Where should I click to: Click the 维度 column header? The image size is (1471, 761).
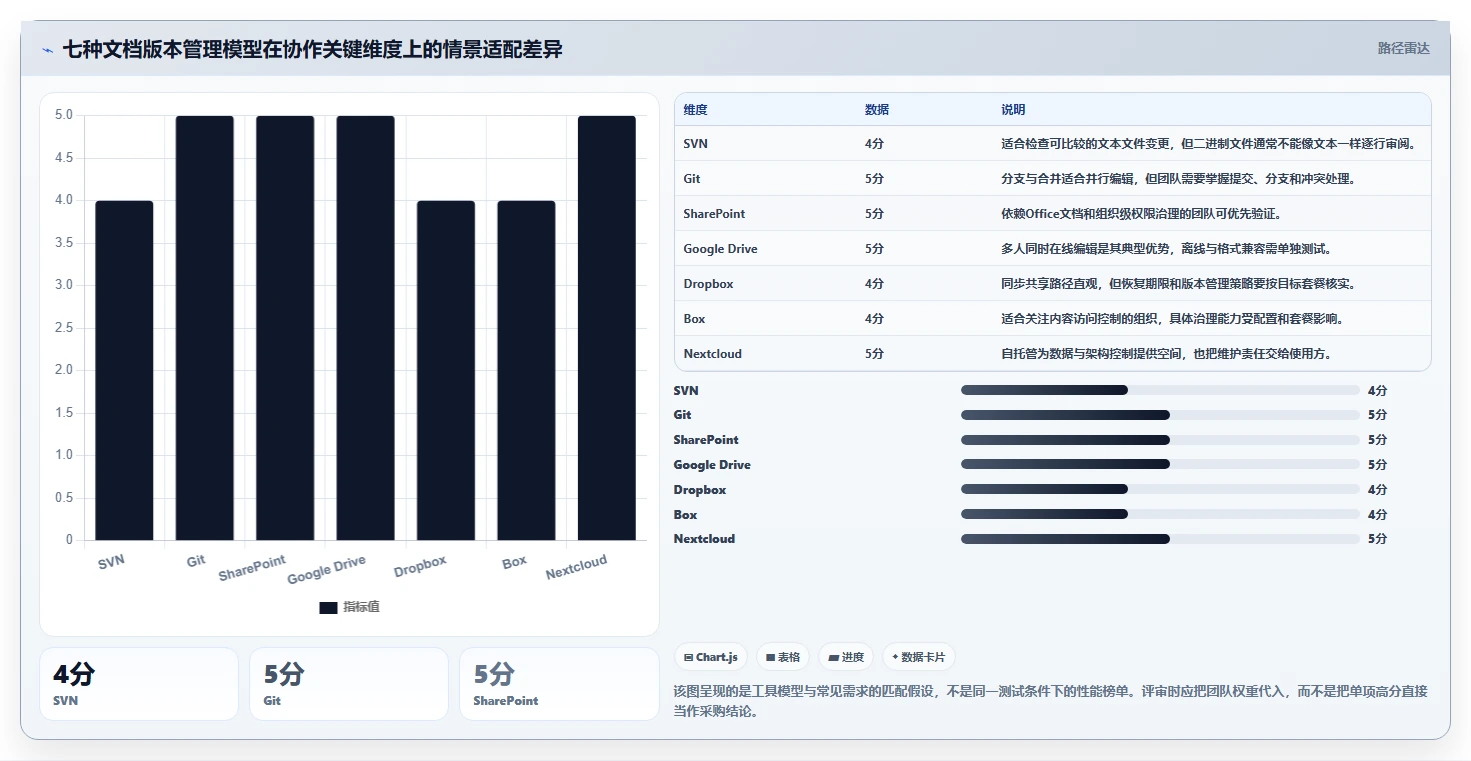click(x=695, y=110)
